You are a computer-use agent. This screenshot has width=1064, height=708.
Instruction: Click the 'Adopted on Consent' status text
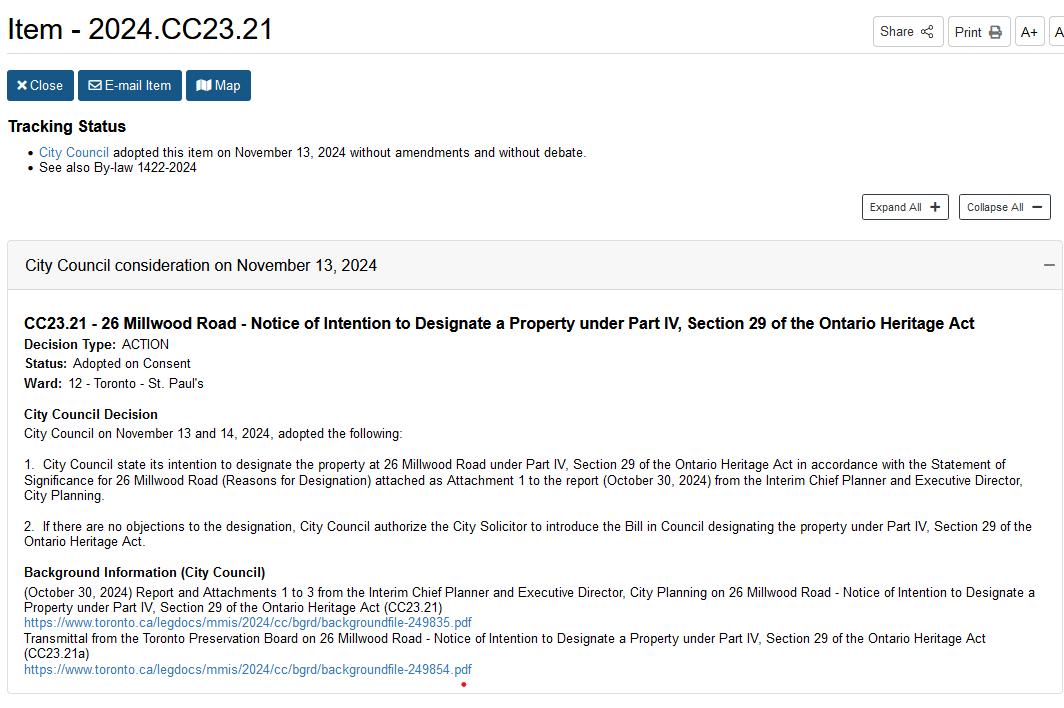(131, 363)
